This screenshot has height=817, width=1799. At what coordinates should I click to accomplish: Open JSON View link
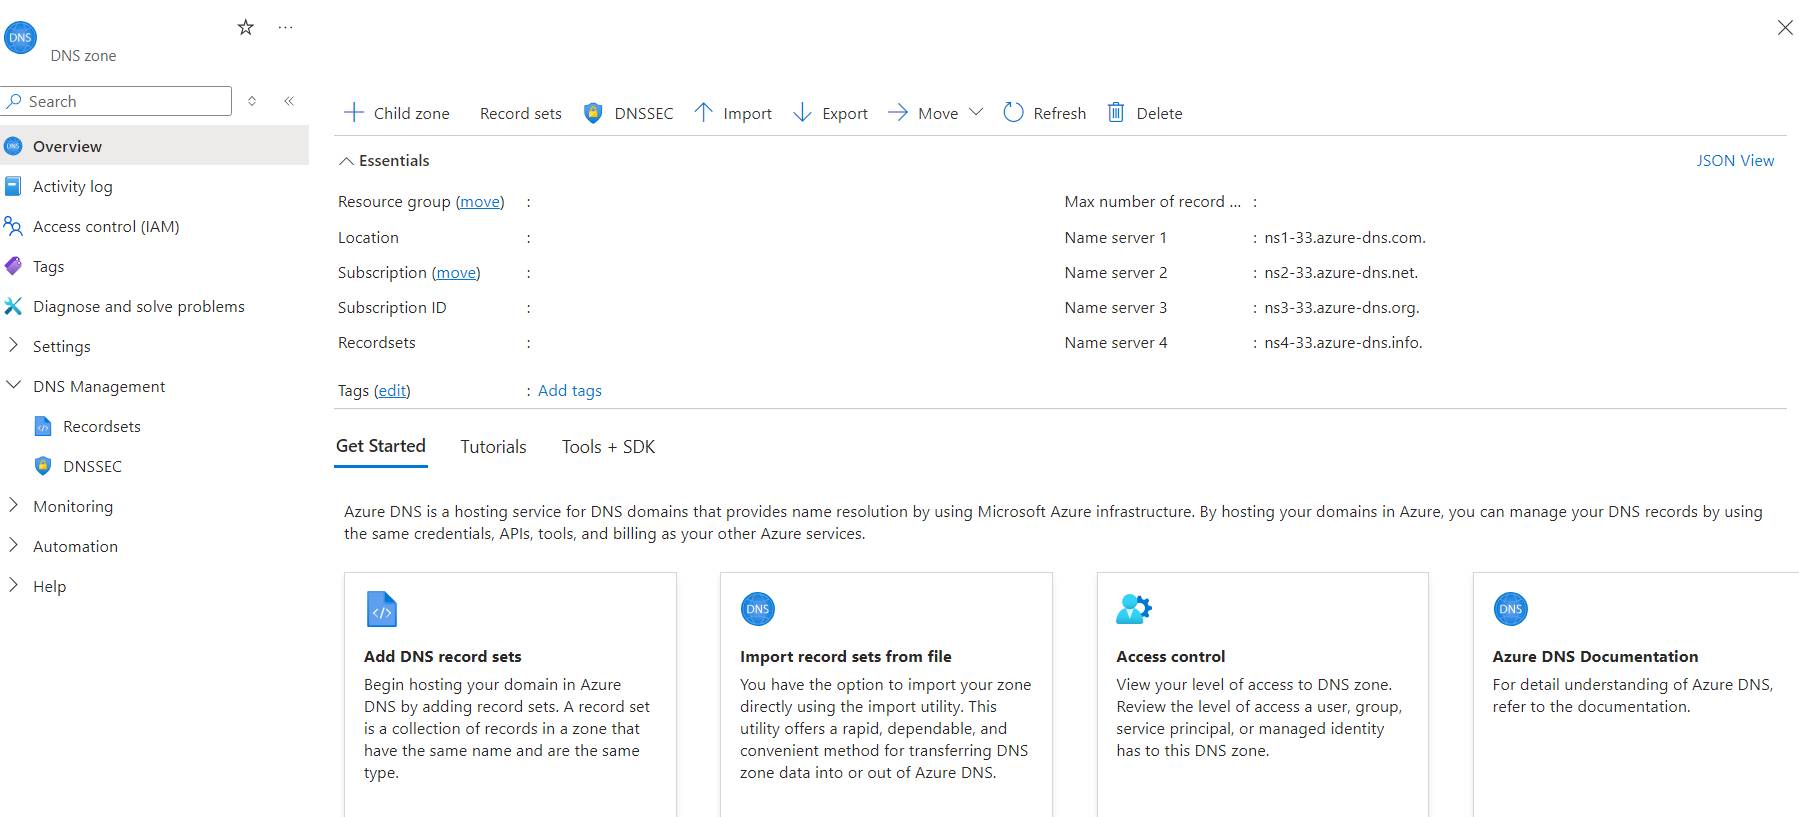[1735, 160]
